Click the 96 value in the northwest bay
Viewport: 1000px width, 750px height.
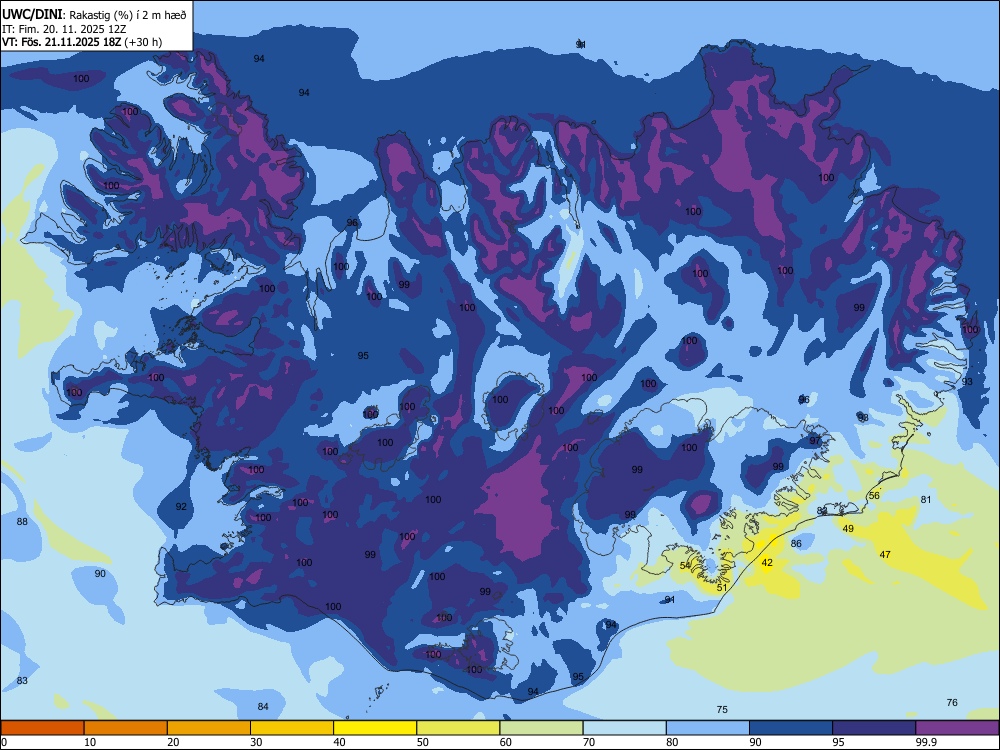352,223
